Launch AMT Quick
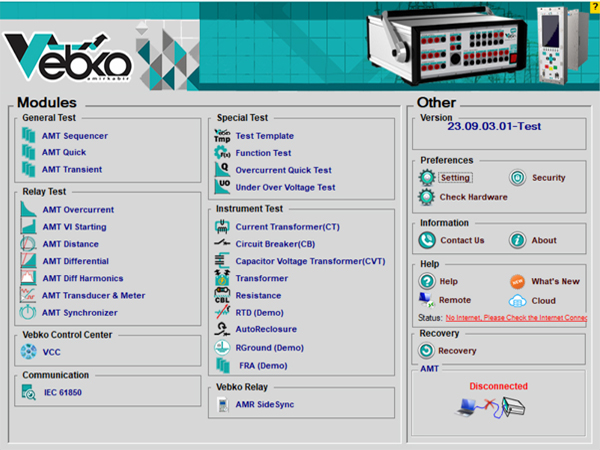This screenshot has width=600, height=450. coord(64,152)
